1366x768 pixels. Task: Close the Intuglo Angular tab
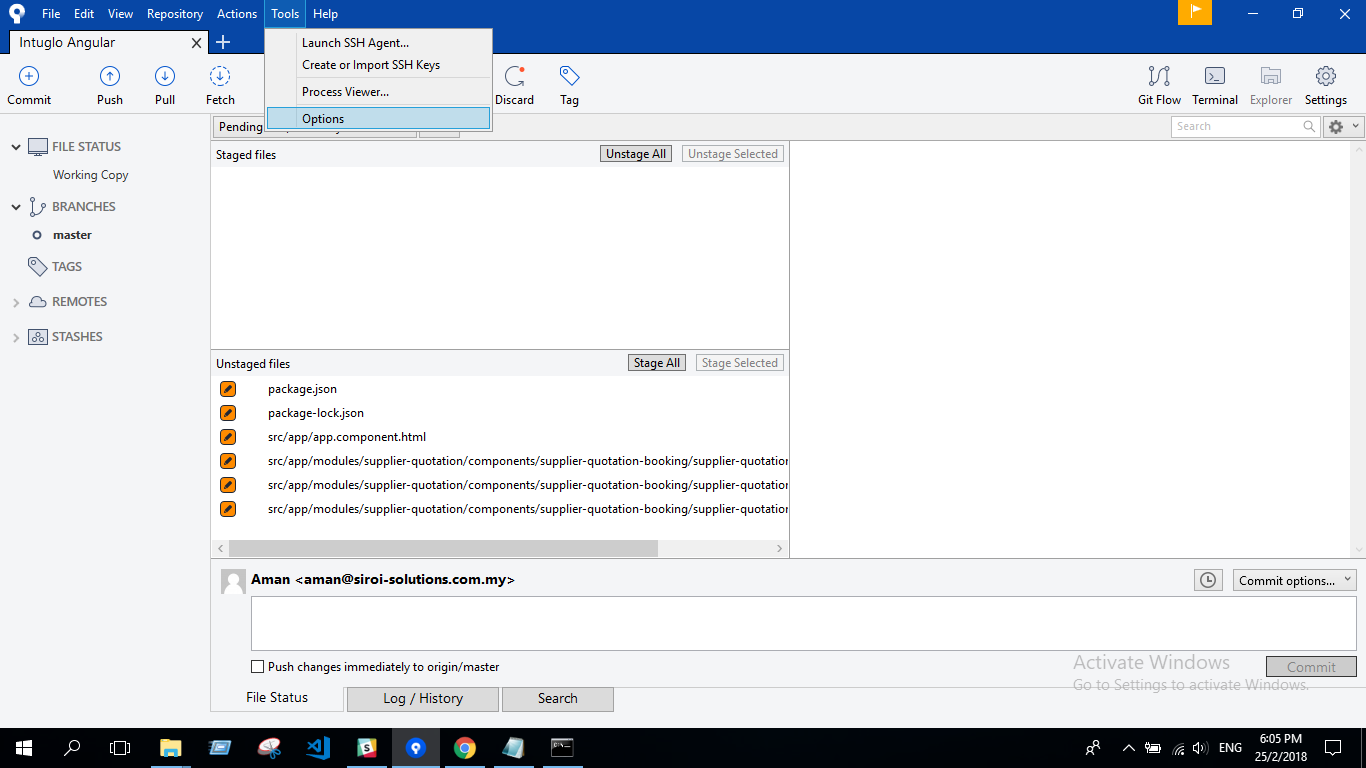(196, 43)
